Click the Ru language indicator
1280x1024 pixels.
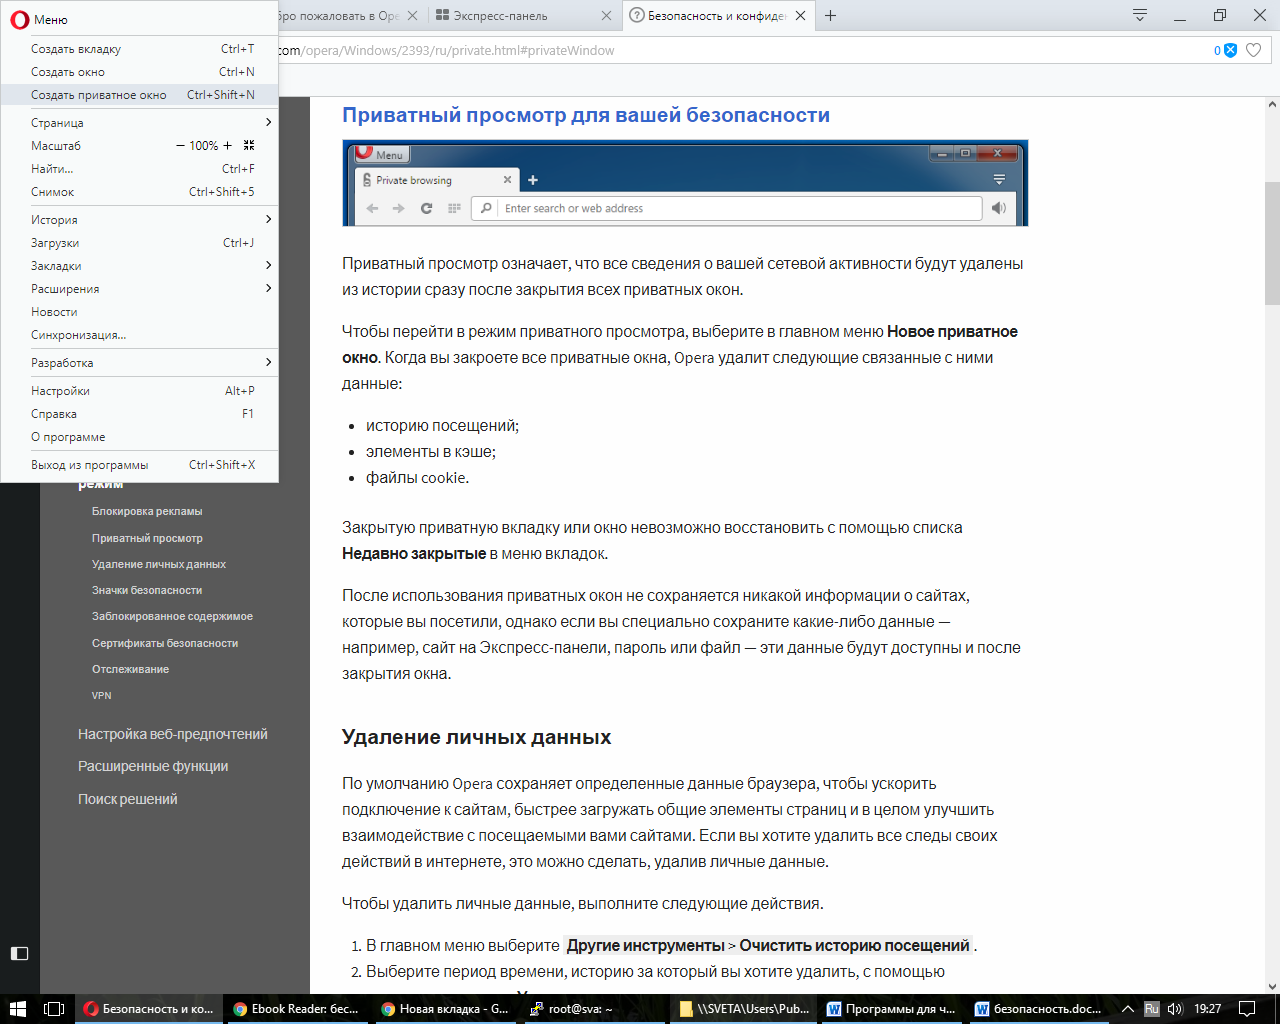(1152, 1009)
